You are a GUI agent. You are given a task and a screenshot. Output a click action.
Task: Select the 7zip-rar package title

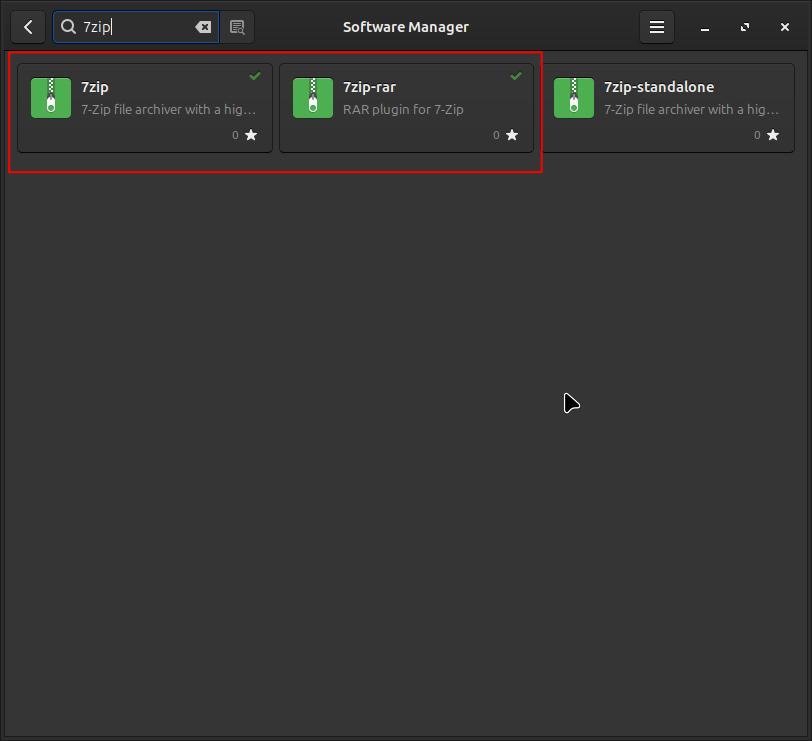point(369,87)
